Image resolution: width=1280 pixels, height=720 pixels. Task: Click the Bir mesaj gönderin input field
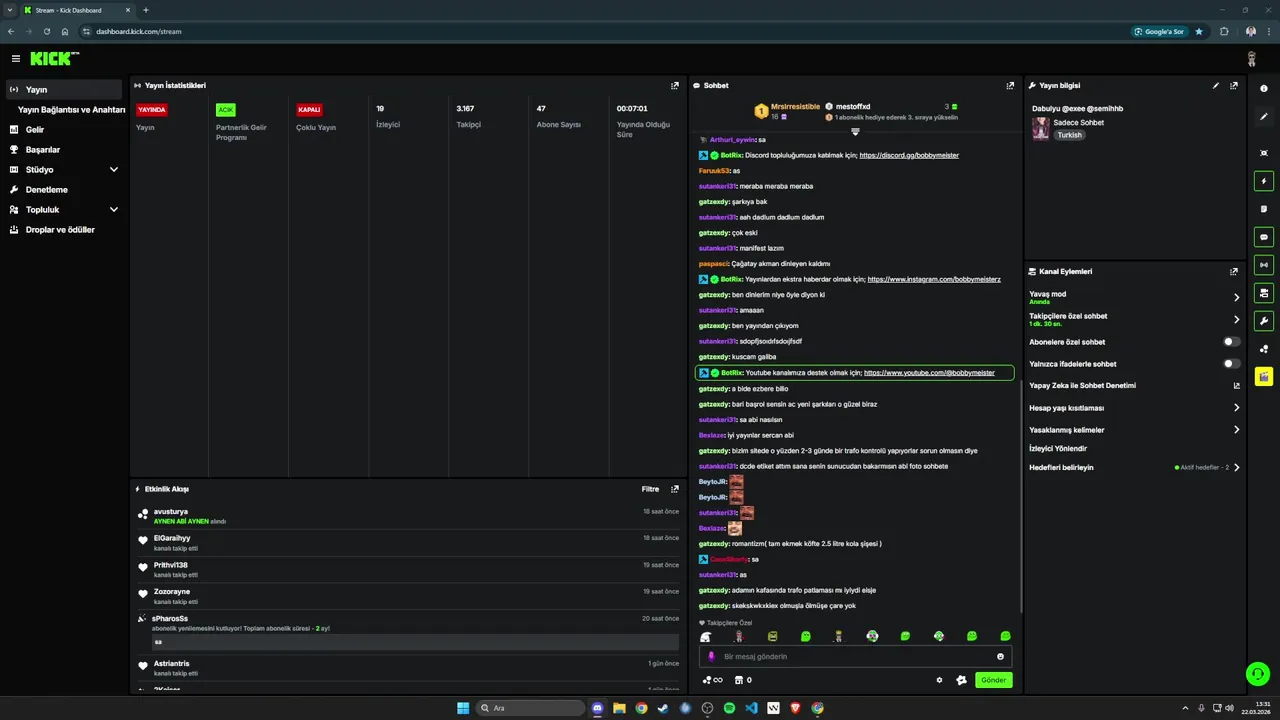tap(855, 657)
